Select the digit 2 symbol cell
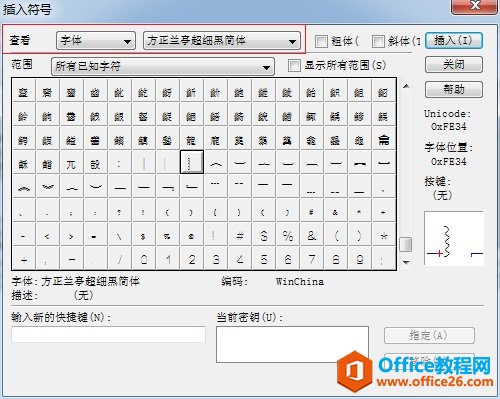The width and height of the screenshot is (500, 399). point(192,259)
